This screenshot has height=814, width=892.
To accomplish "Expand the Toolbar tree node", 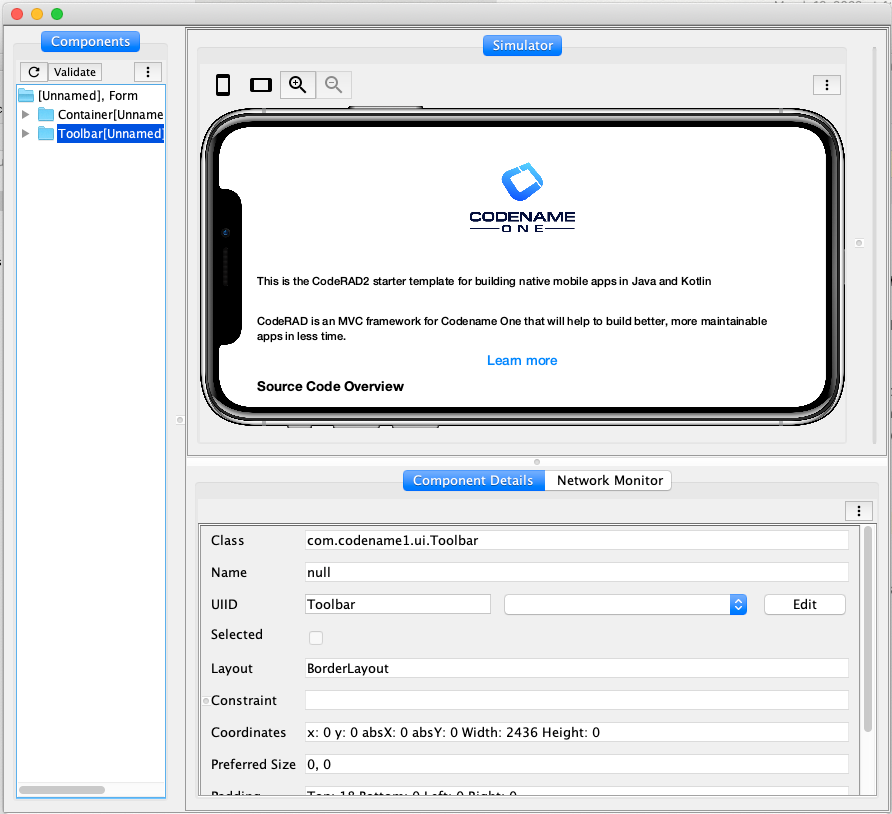I will tap(26, 134).
